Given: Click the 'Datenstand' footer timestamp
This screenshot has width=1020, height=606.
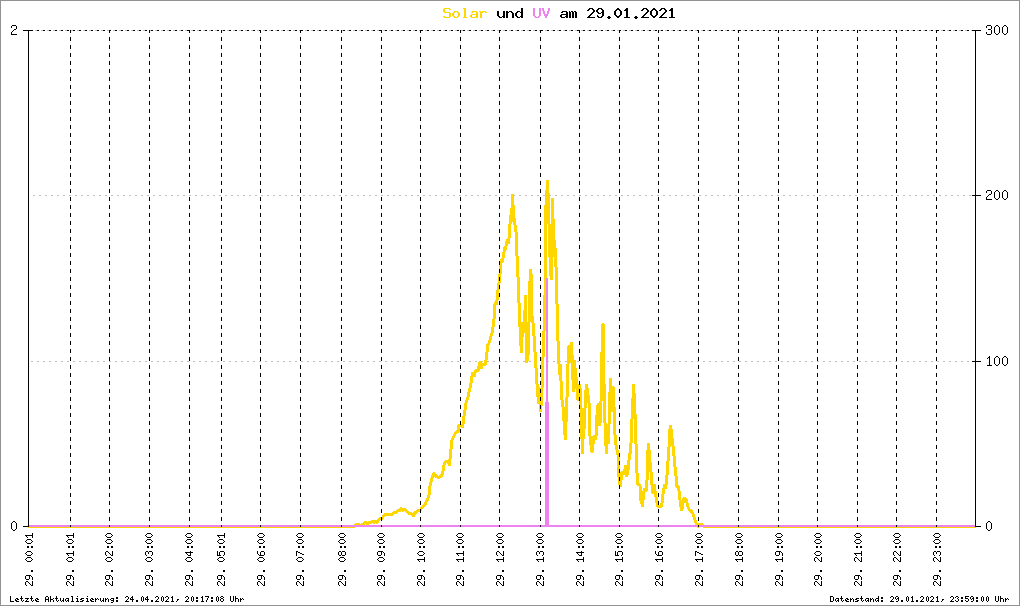Looking at the screenshot, I should [x=919, y=599].
